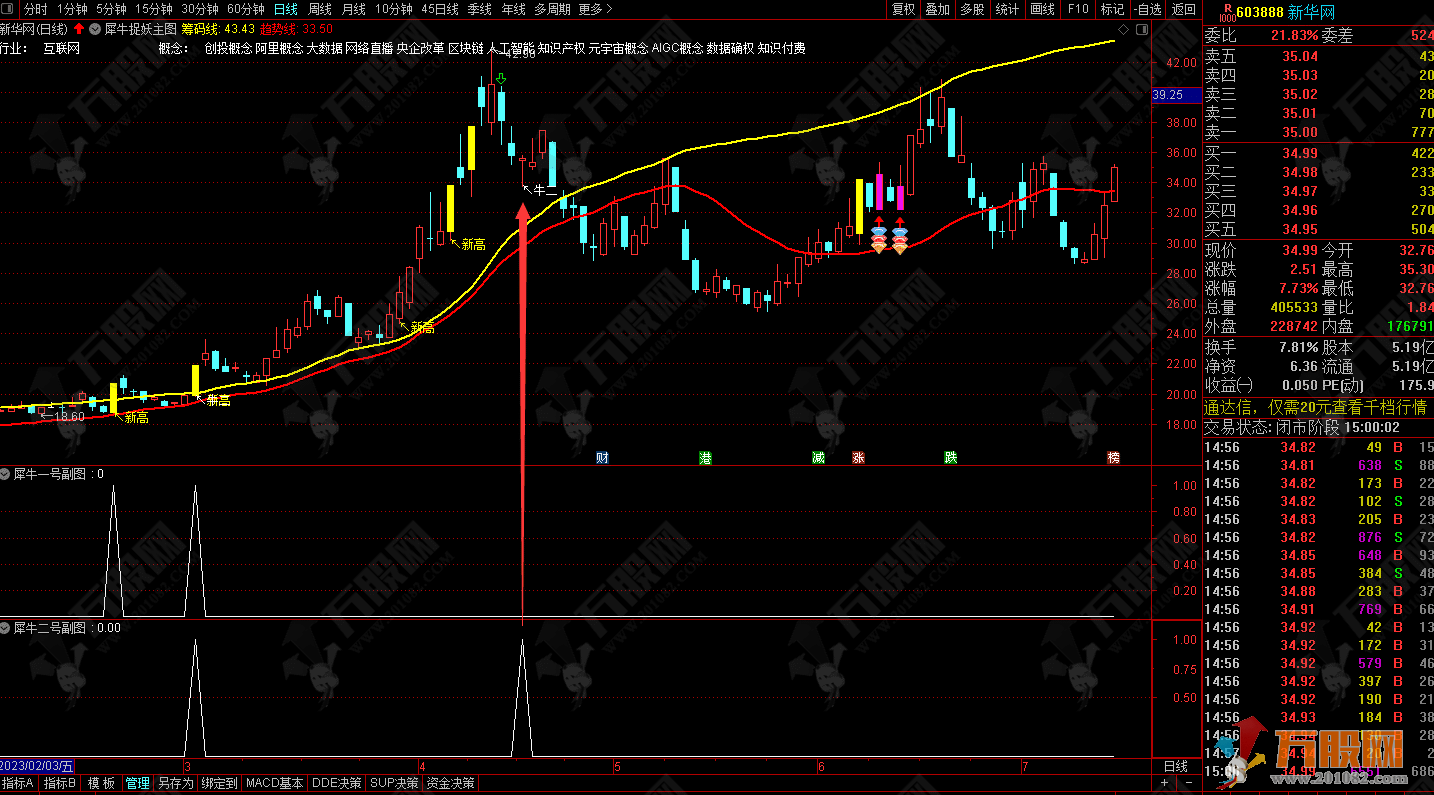Select the MACD基本 indicator tab
Image resolution: width=1434 pixels, height=795 pixels.
275,783
